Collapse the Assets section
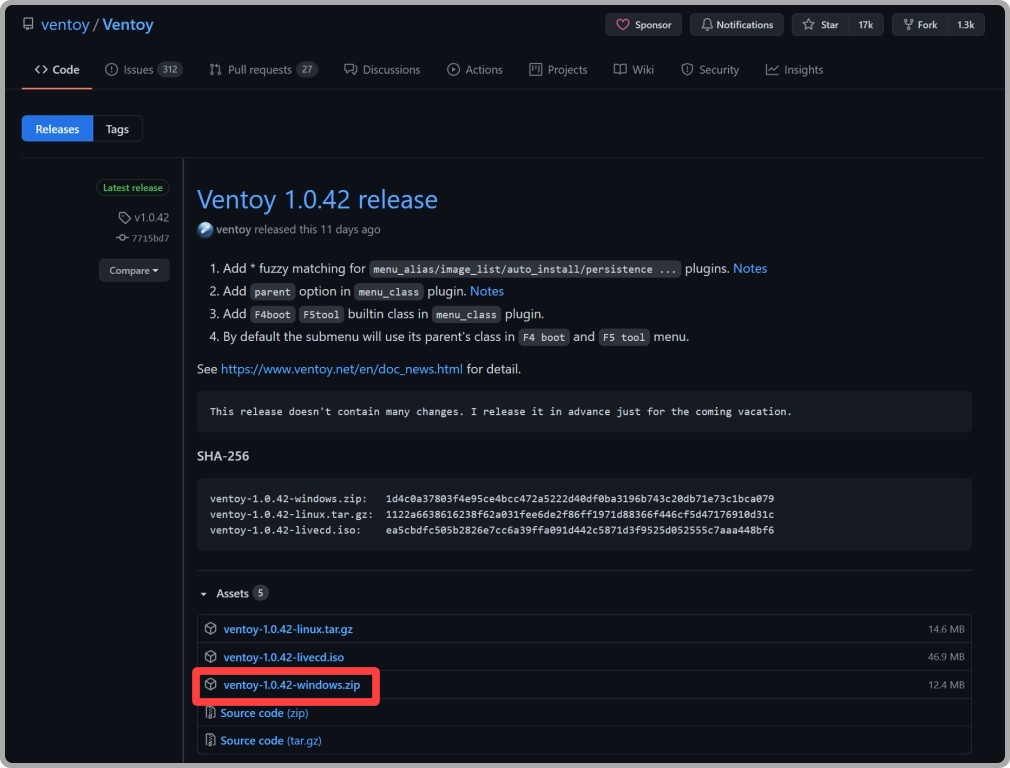 233,593
